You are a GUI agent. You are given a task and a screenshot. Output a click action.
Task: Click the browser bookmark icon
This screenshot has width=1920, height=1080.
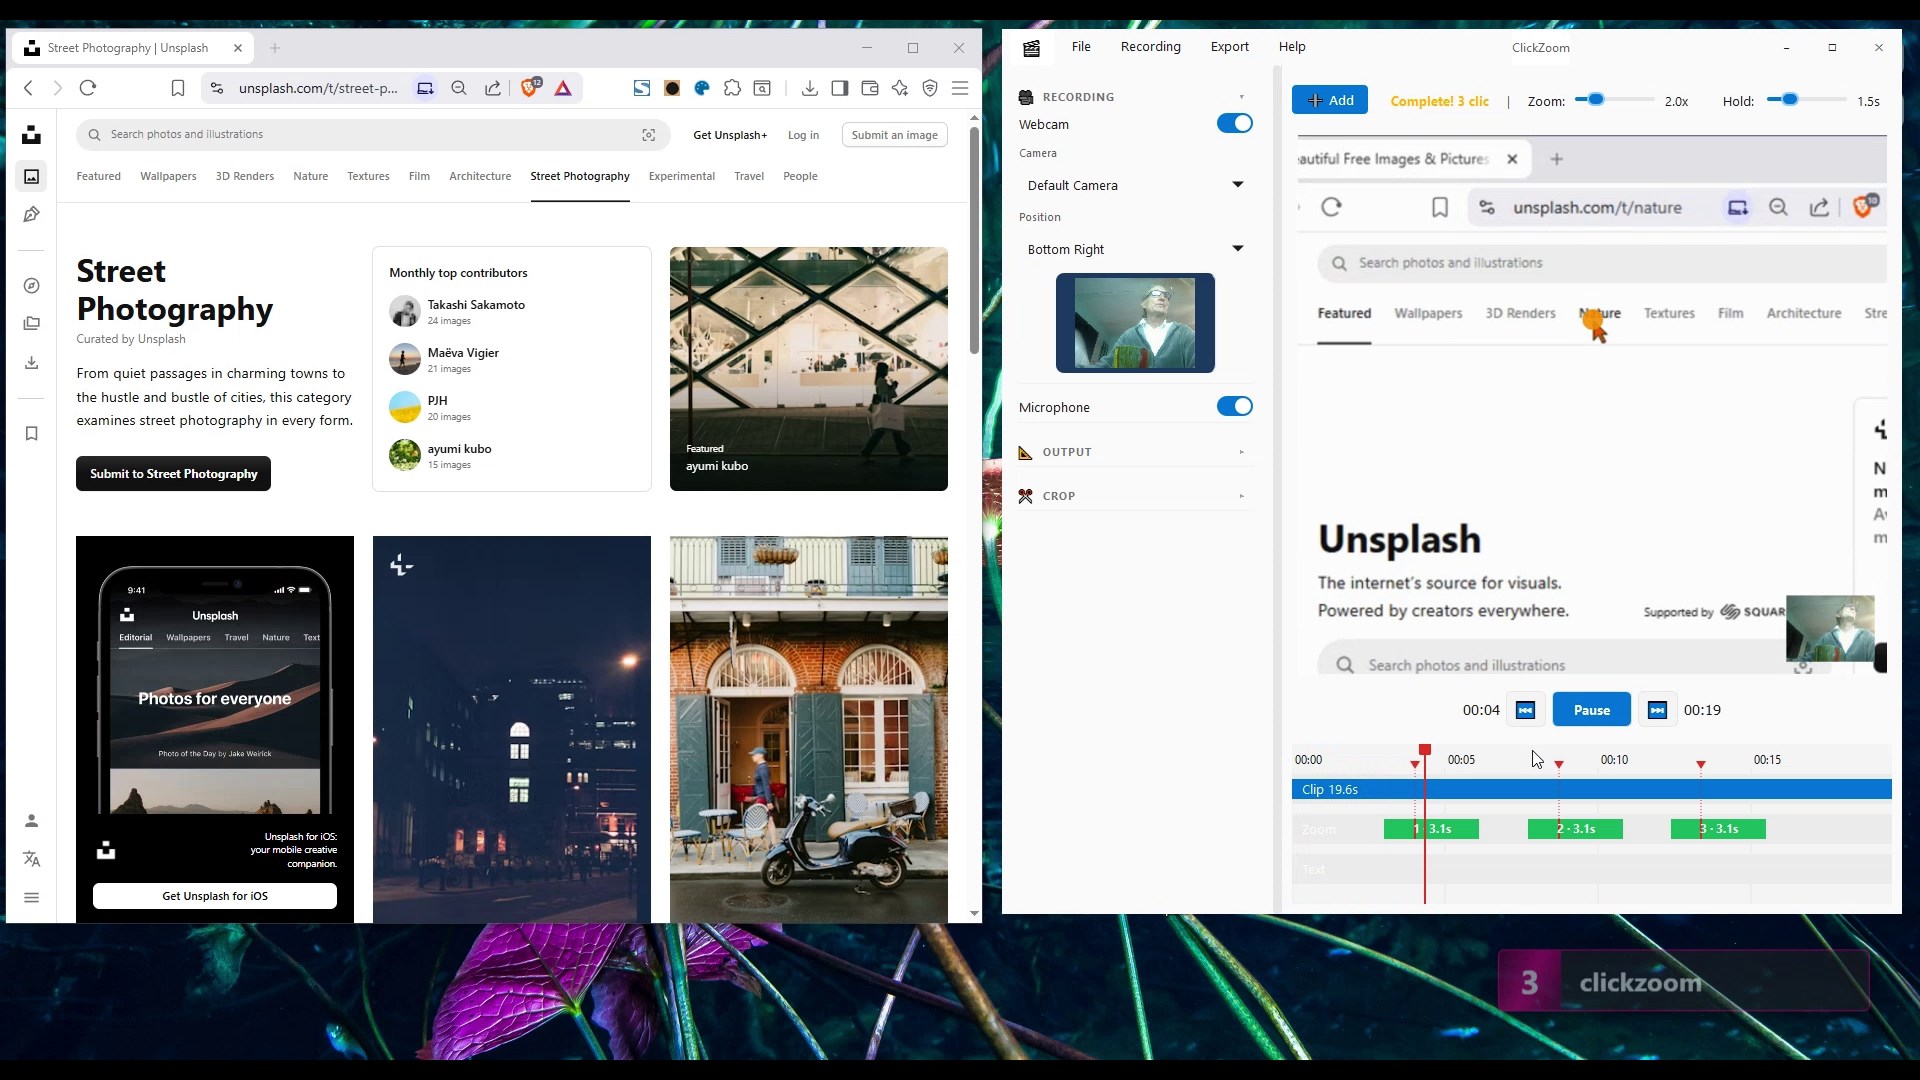(x=178, y=88)
